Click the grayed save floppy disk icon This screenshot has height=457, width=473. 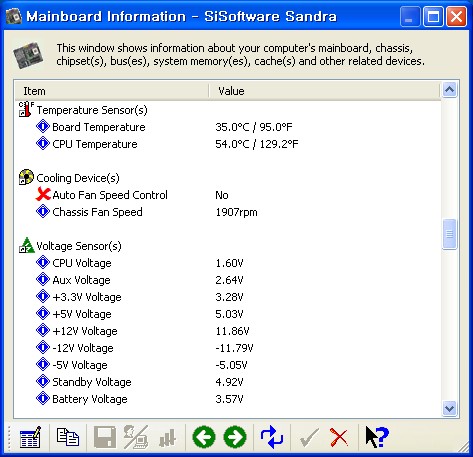(x=105, y=437)
